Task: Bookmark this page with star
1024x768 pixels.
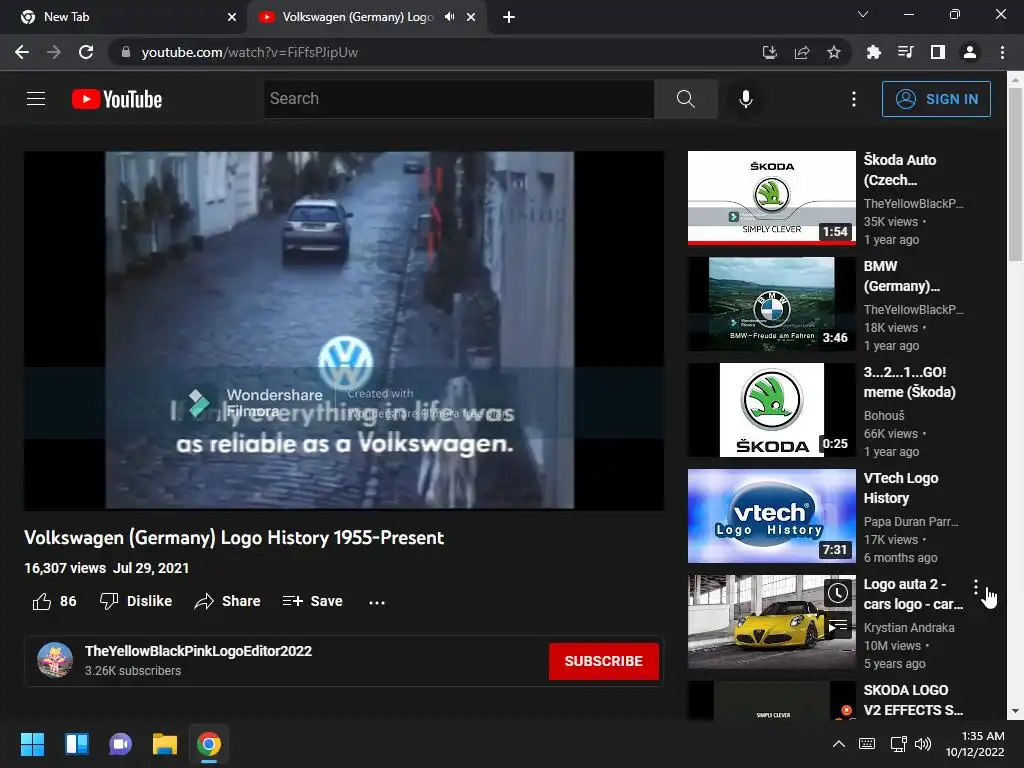Action: [834, 52]
